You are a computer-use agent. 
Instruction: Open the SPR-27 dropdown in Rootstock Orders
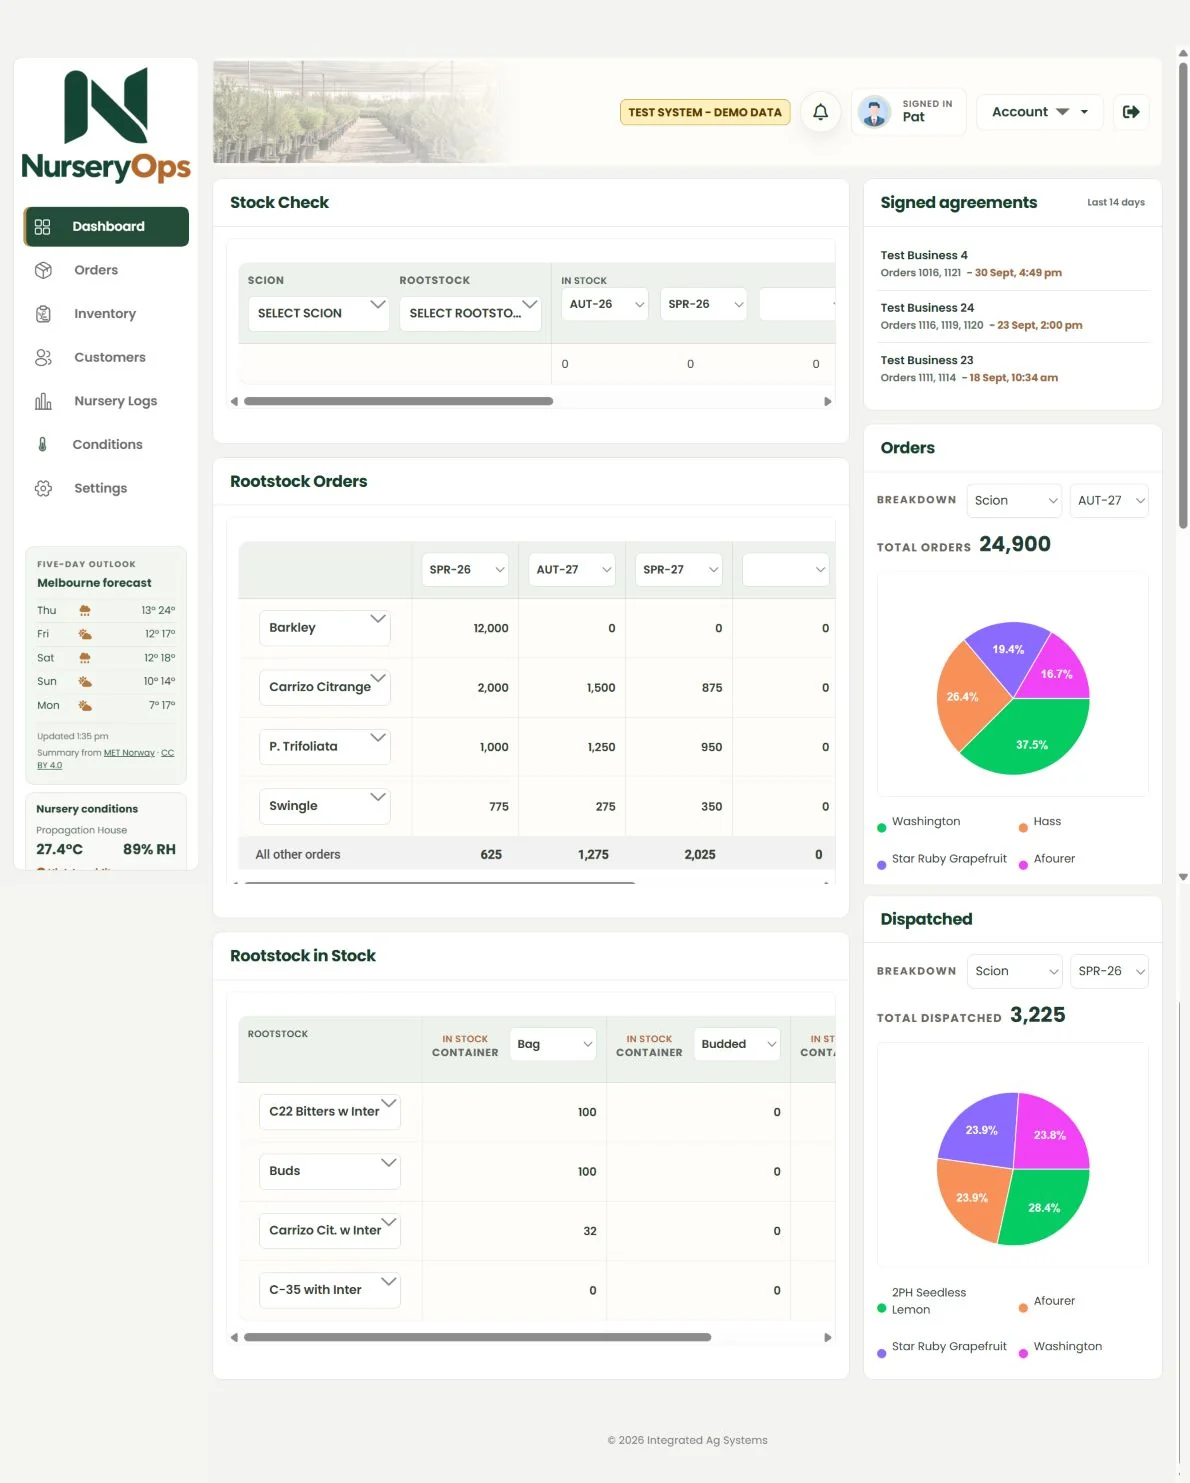click(x=679, y=569)
